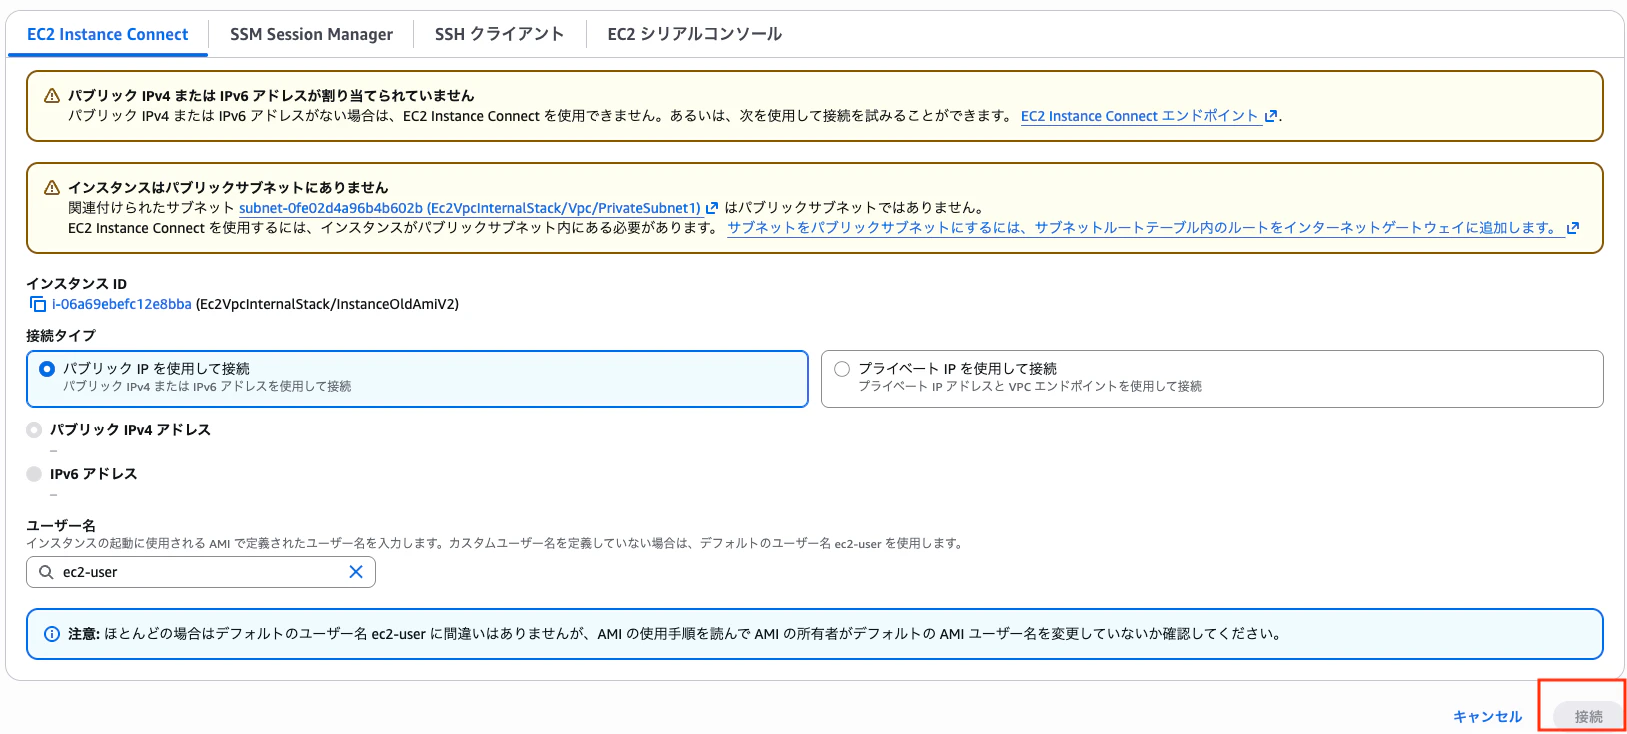Screen dimensions: 1627x734
Task: Click warning icon of the public subnet alert
Action: click(x=52, y=188)
